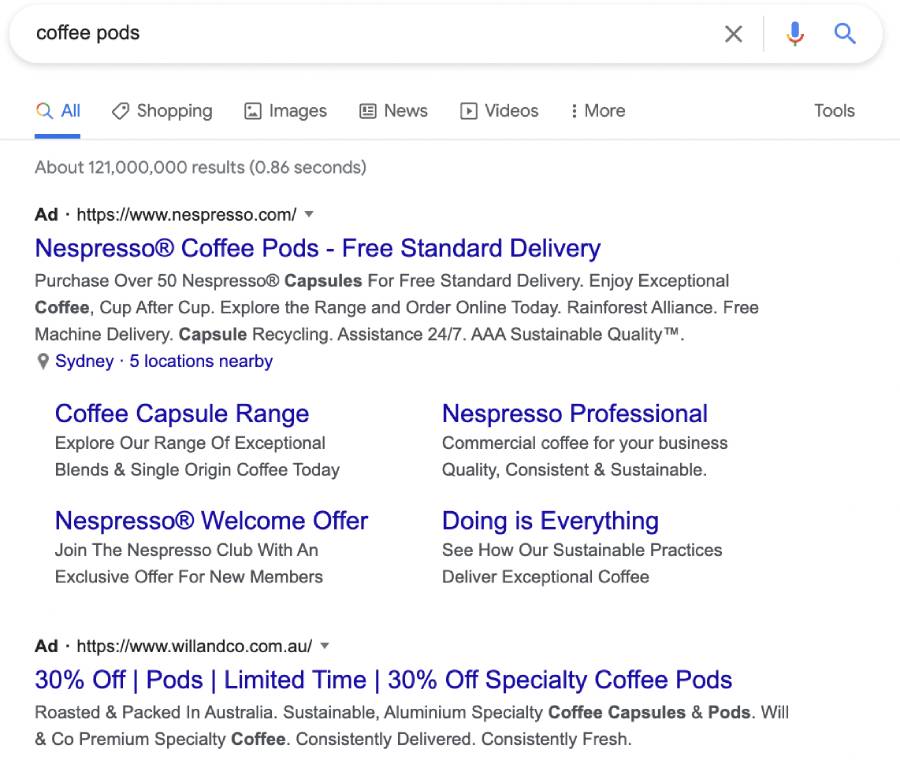The width and height of the screenshot is (900, 775).
Task: Open the Coffee Capsule Range sitelink
Action: (x=182, y=414)
